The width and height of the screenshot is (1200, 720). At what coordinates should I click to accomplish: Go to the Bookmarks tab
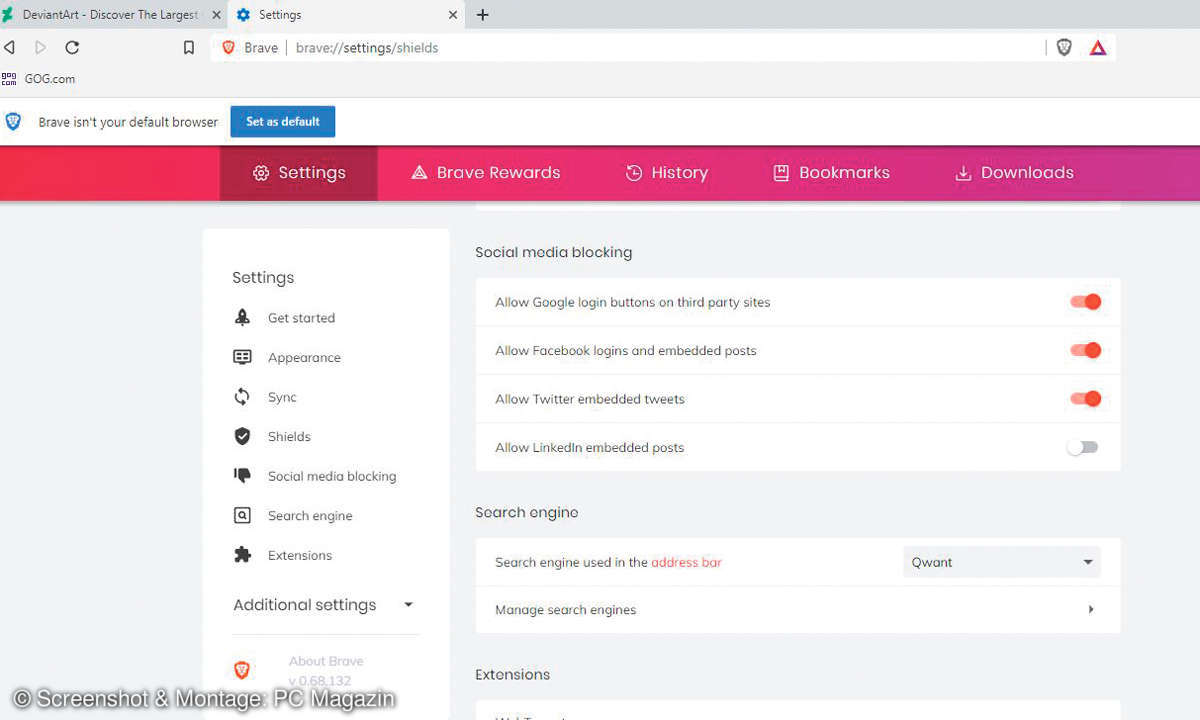tap(832, 173)
